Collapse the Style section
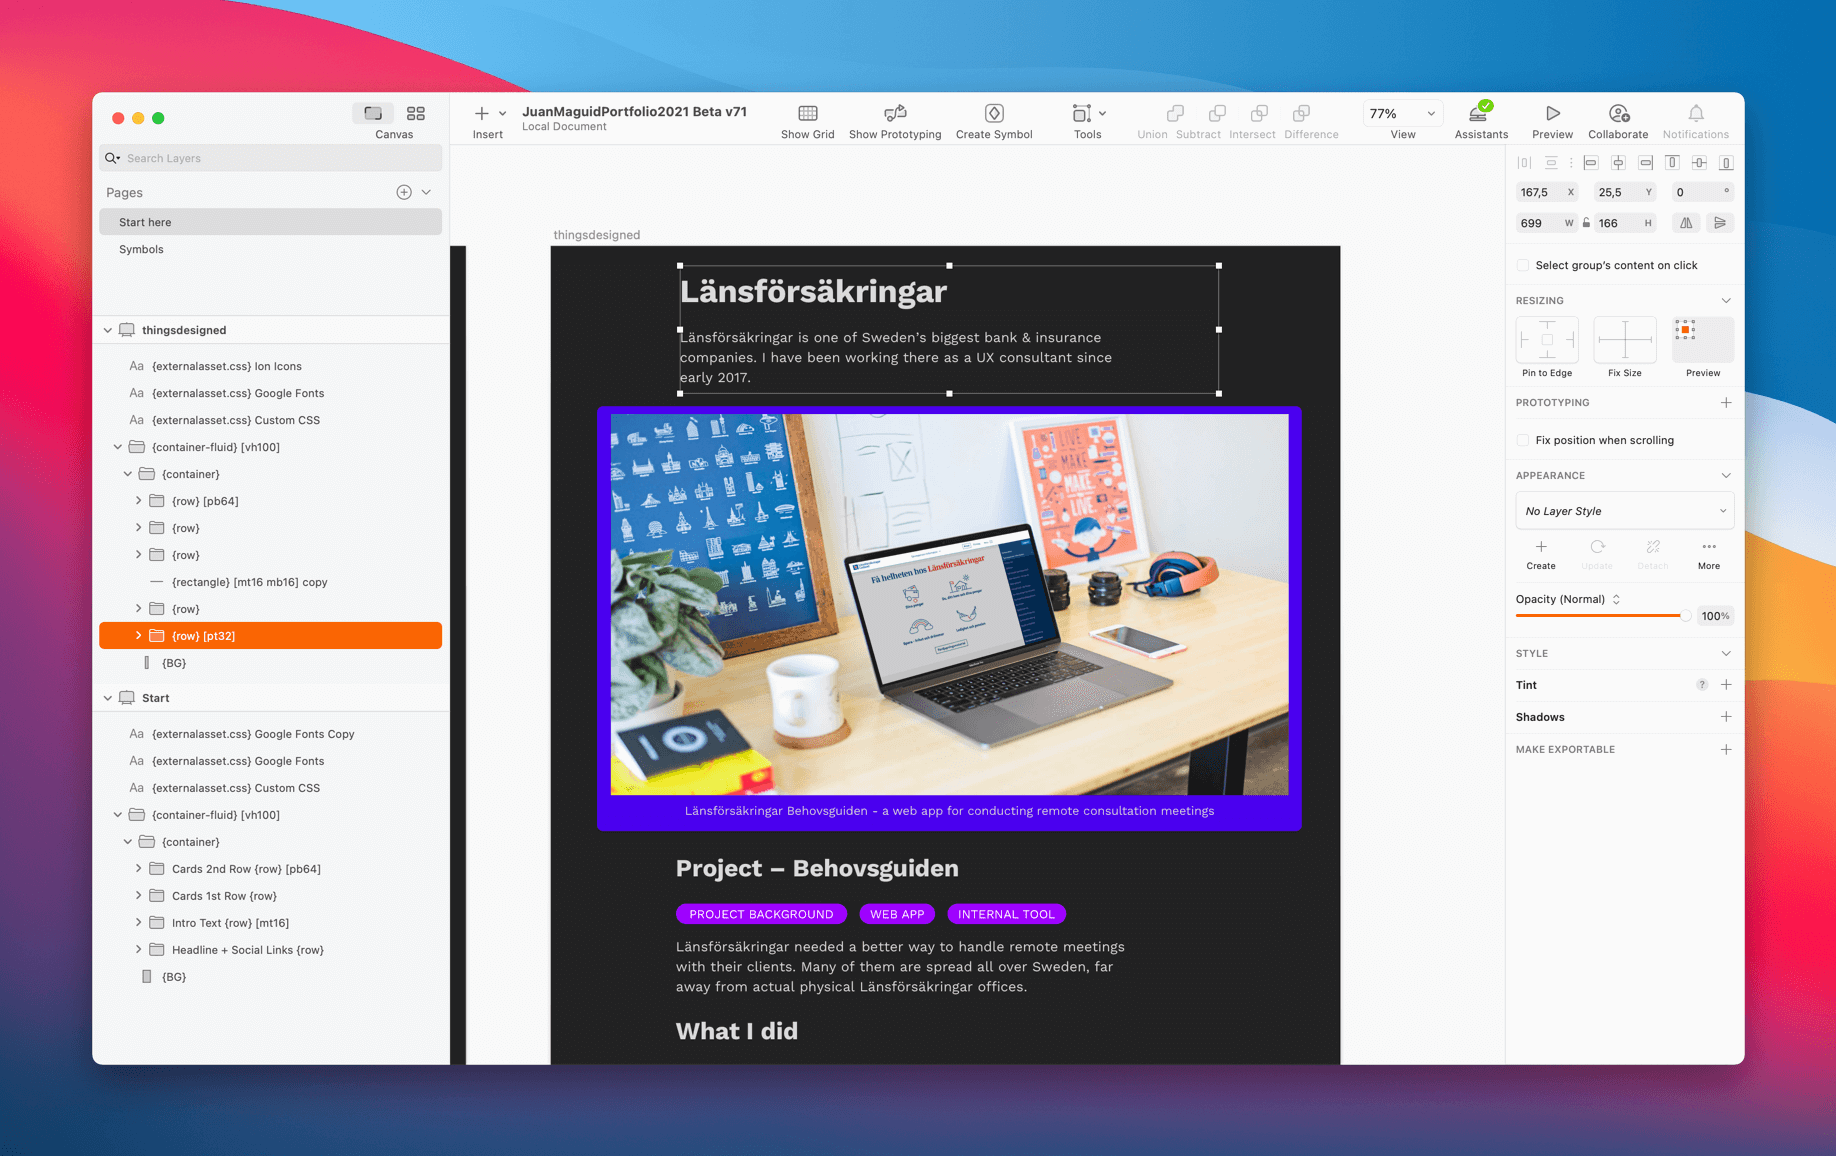Image resolution: width=1836 pixels, height=1156 pixels. [x=1726, y=654]
